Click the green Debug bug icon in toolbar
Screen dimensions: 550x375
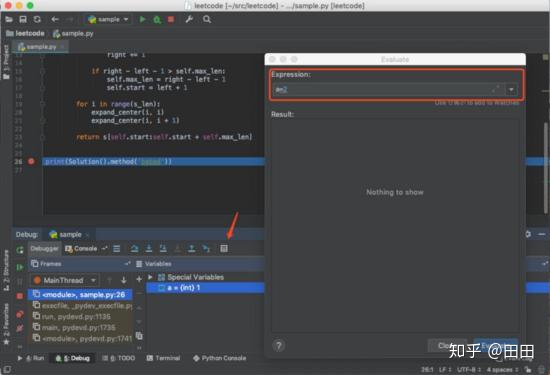point(157,20)
